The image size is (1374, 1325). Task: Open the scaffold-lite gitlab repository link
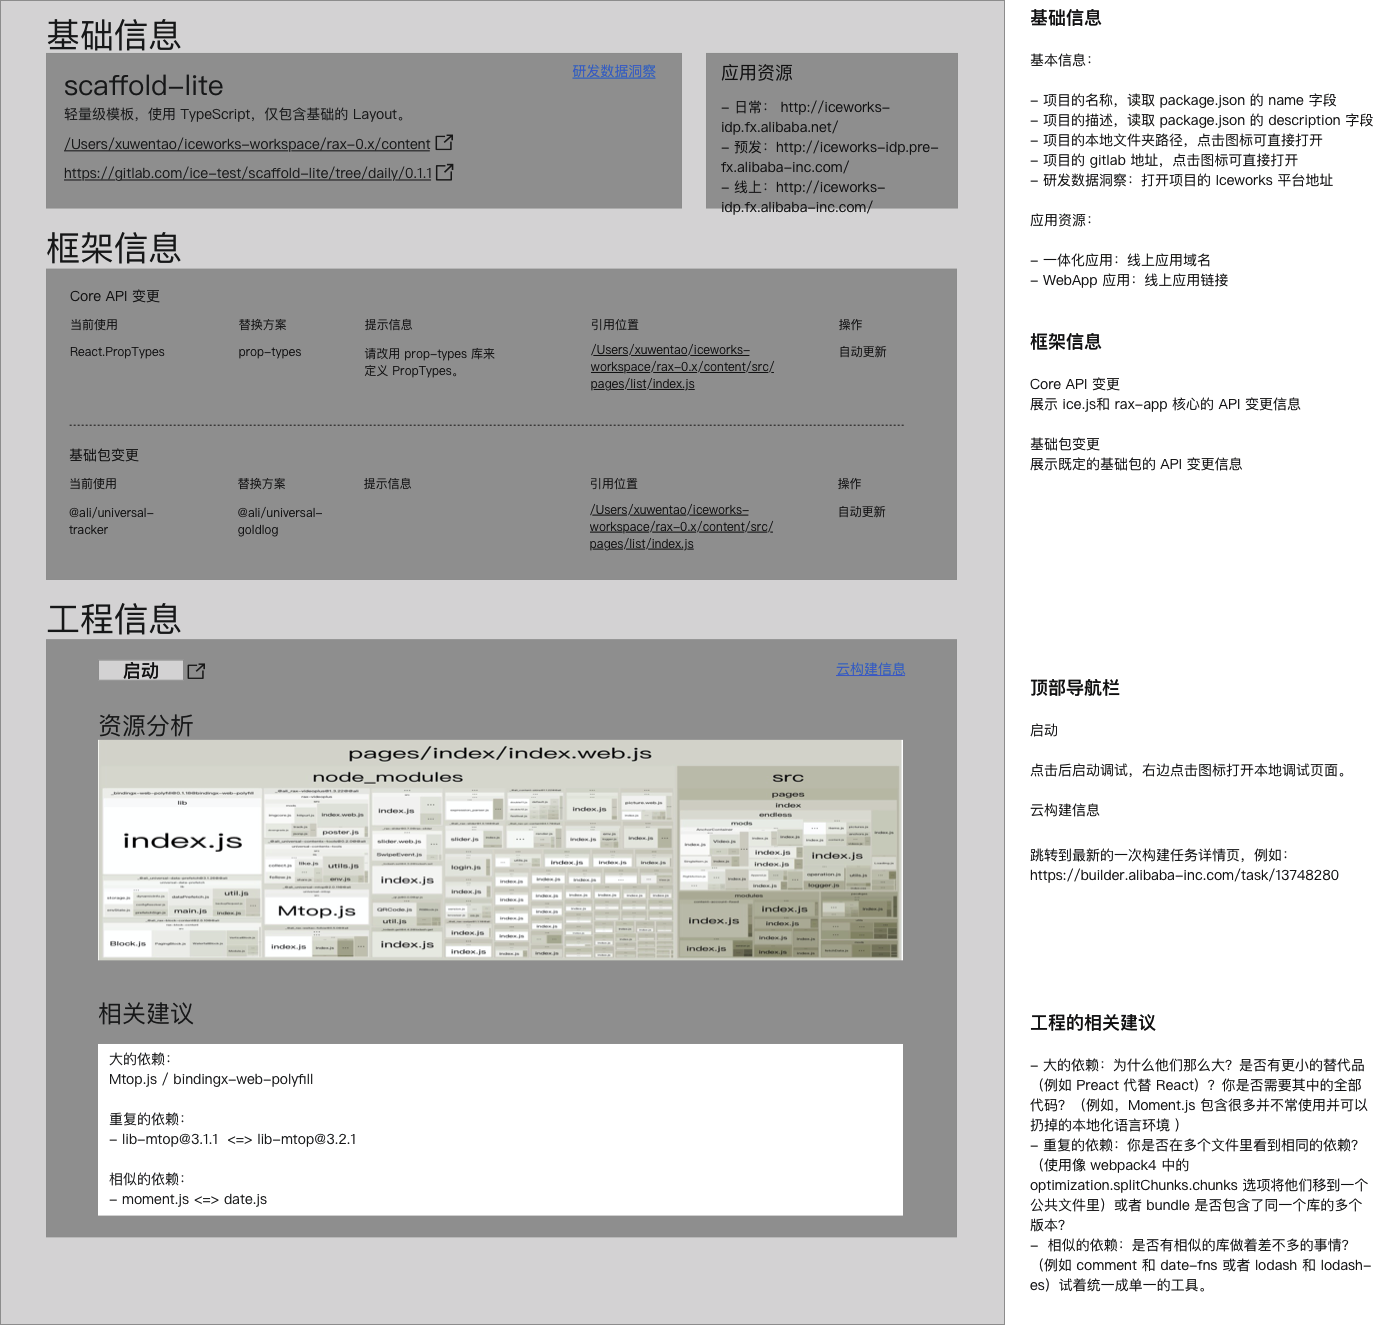coord(246,172)
